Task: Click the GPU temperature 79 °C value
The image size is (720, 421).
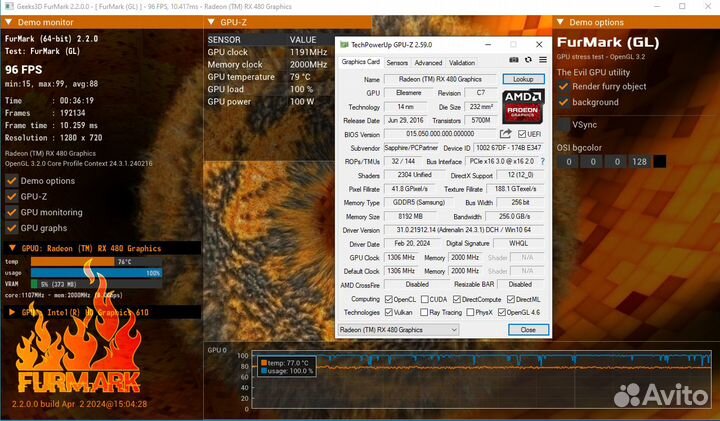Action: 300,77
